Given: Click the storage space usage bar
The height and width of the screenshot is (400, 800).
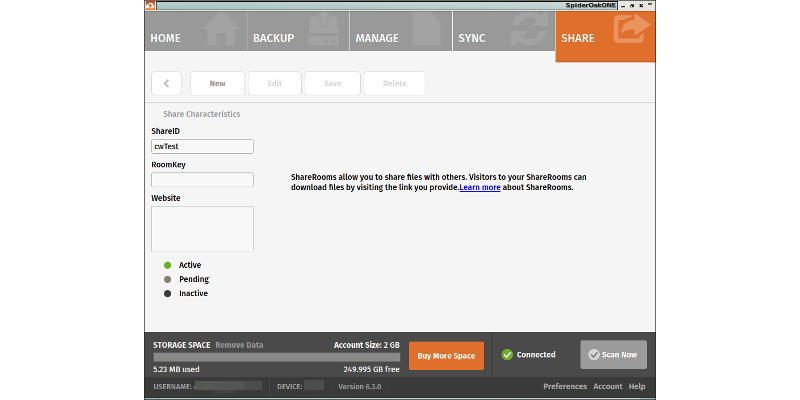Looking at the screenshot, I should 277,357.
